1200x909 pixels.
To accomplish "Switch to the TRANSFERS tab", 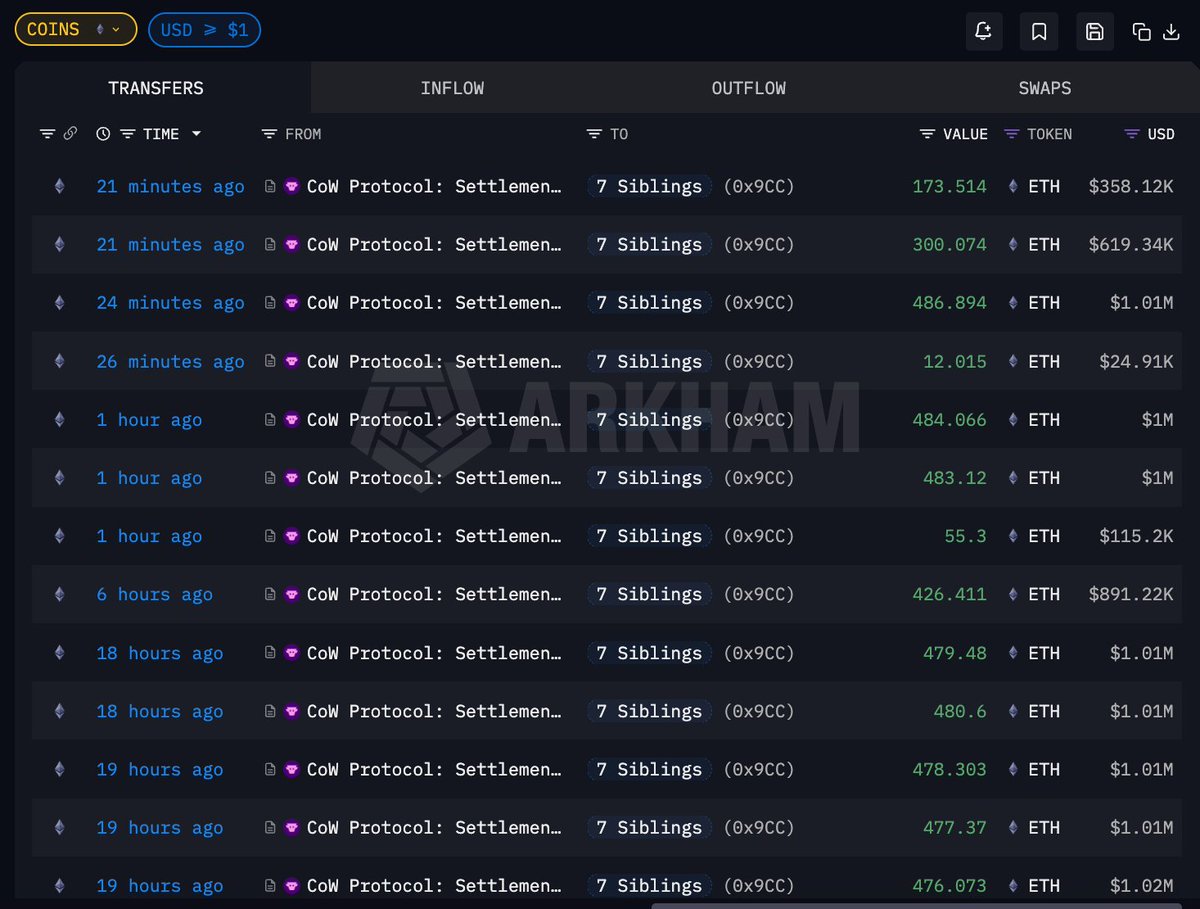I will pos(156,88).
